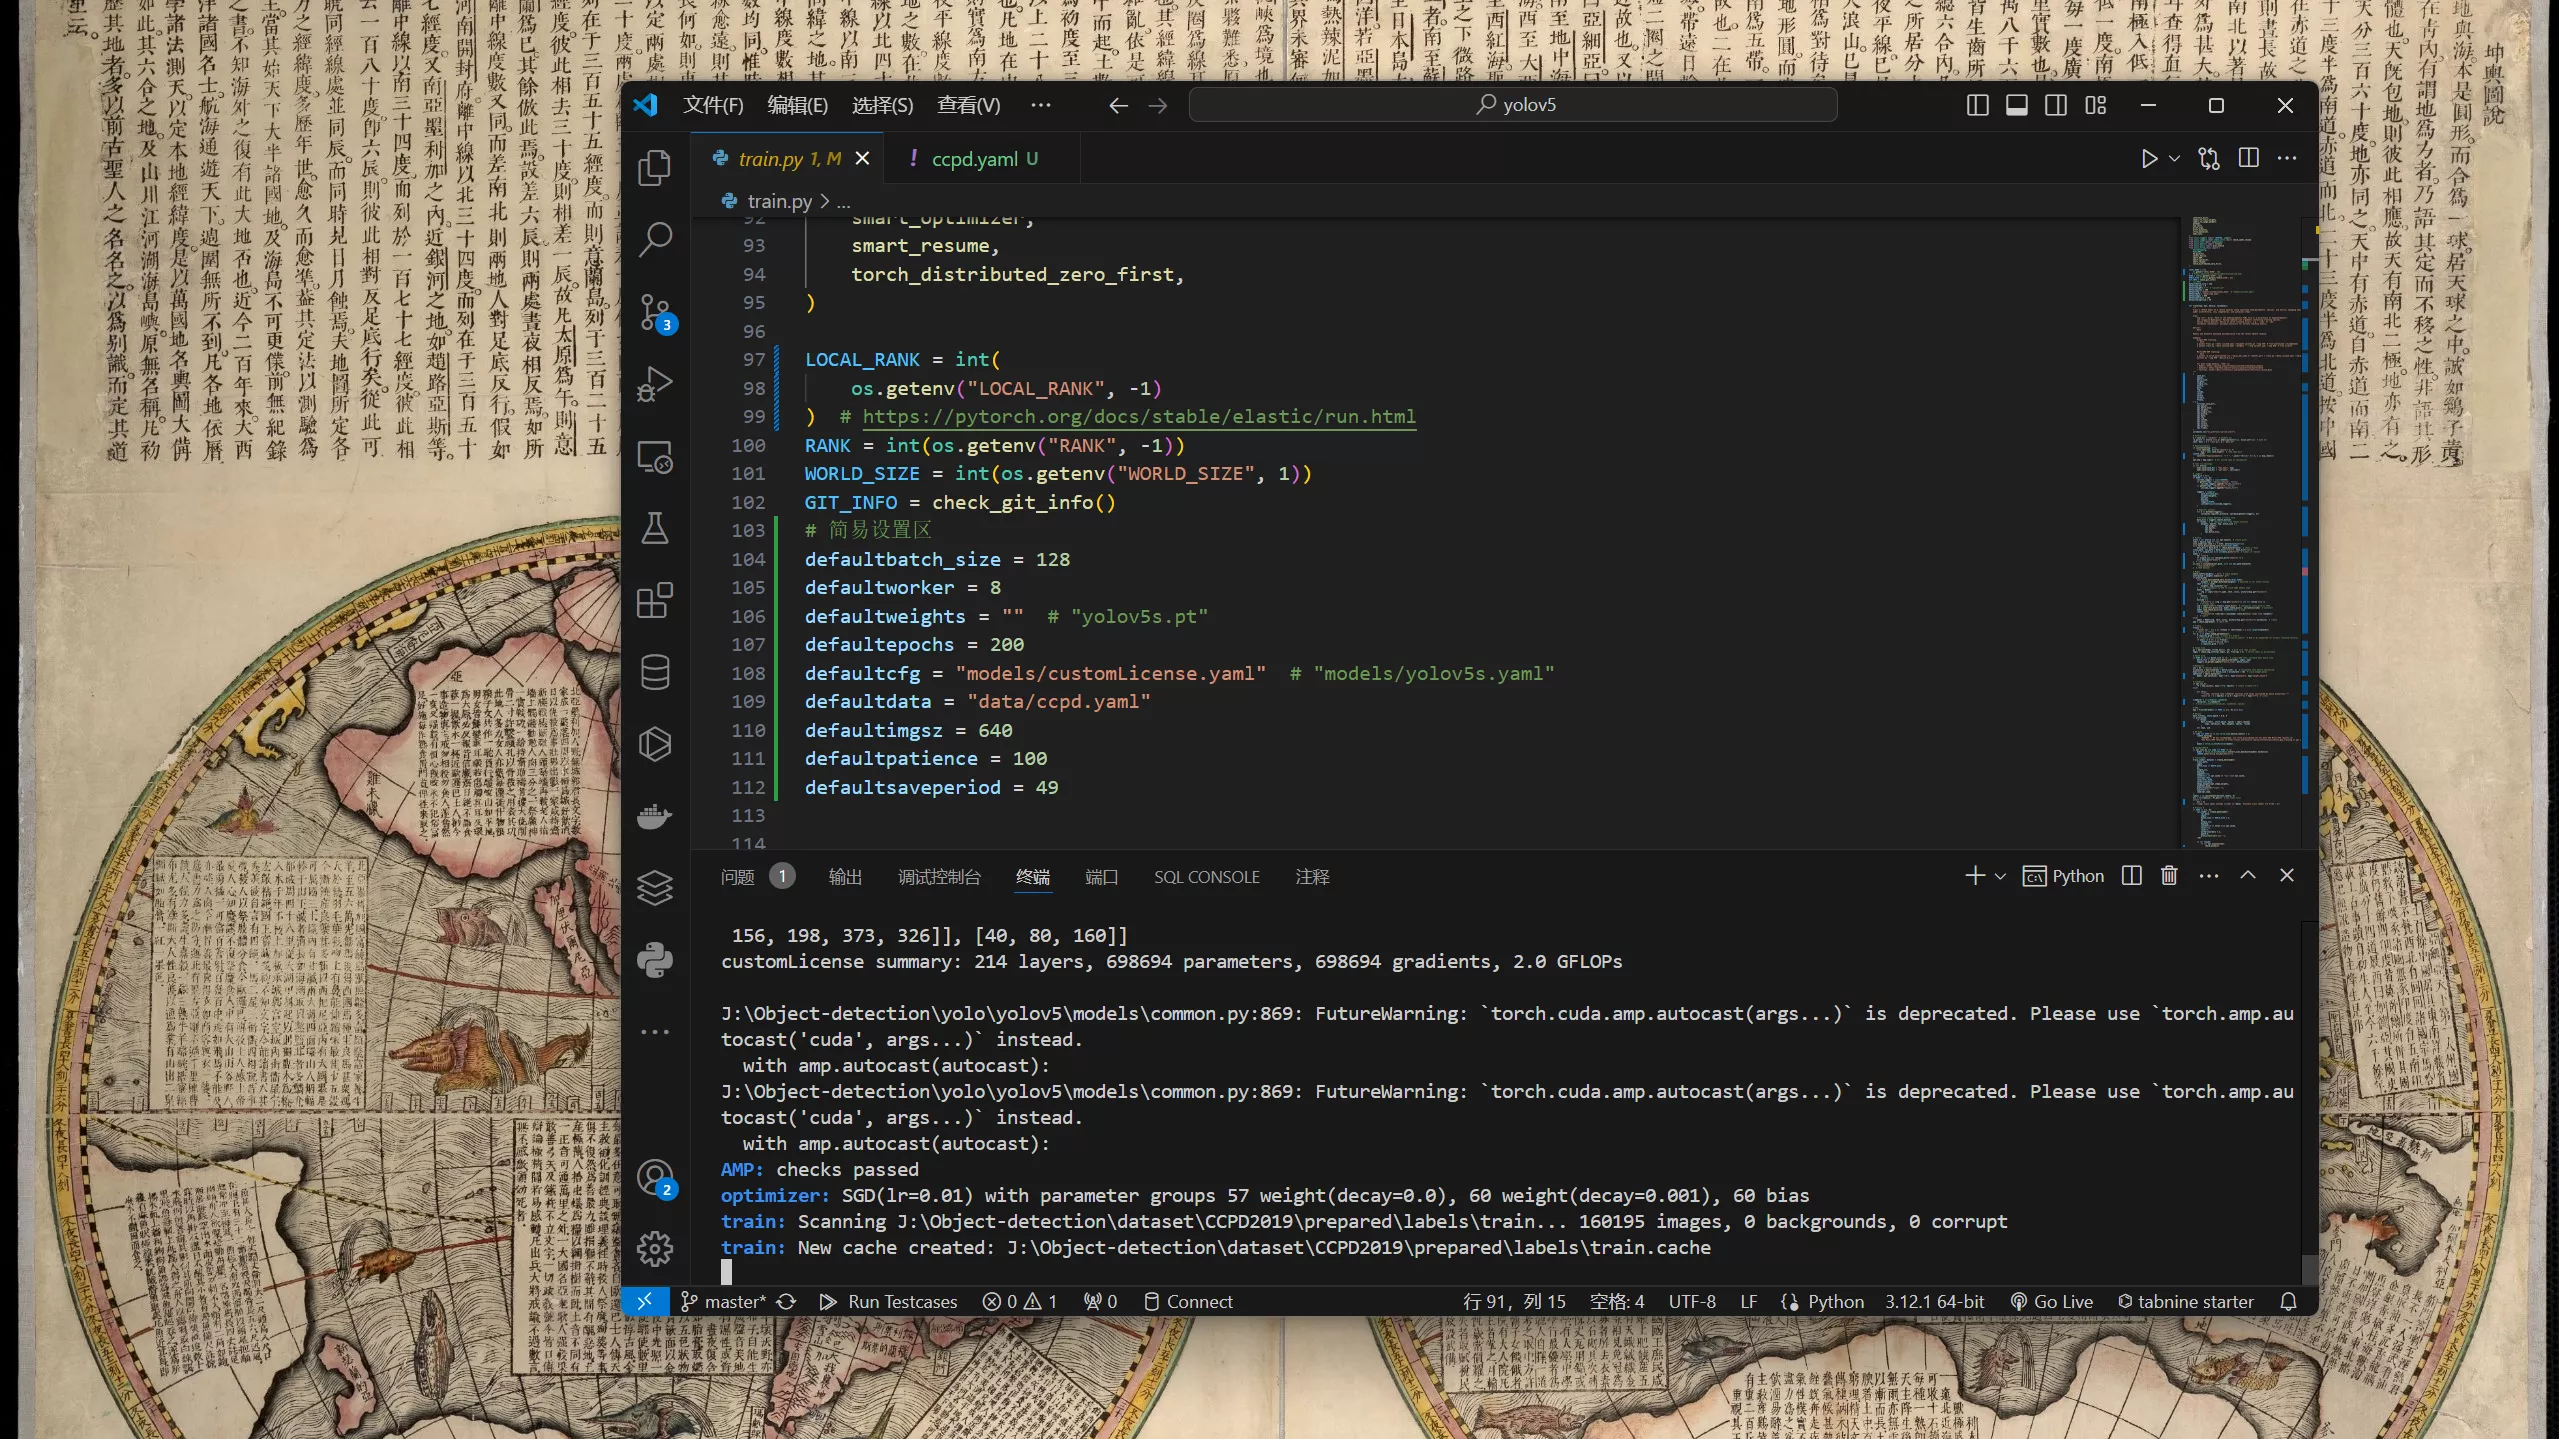Kill the terminal with trash icon
This screenshot has width=2559, height=1439.
coord(2169,876)
